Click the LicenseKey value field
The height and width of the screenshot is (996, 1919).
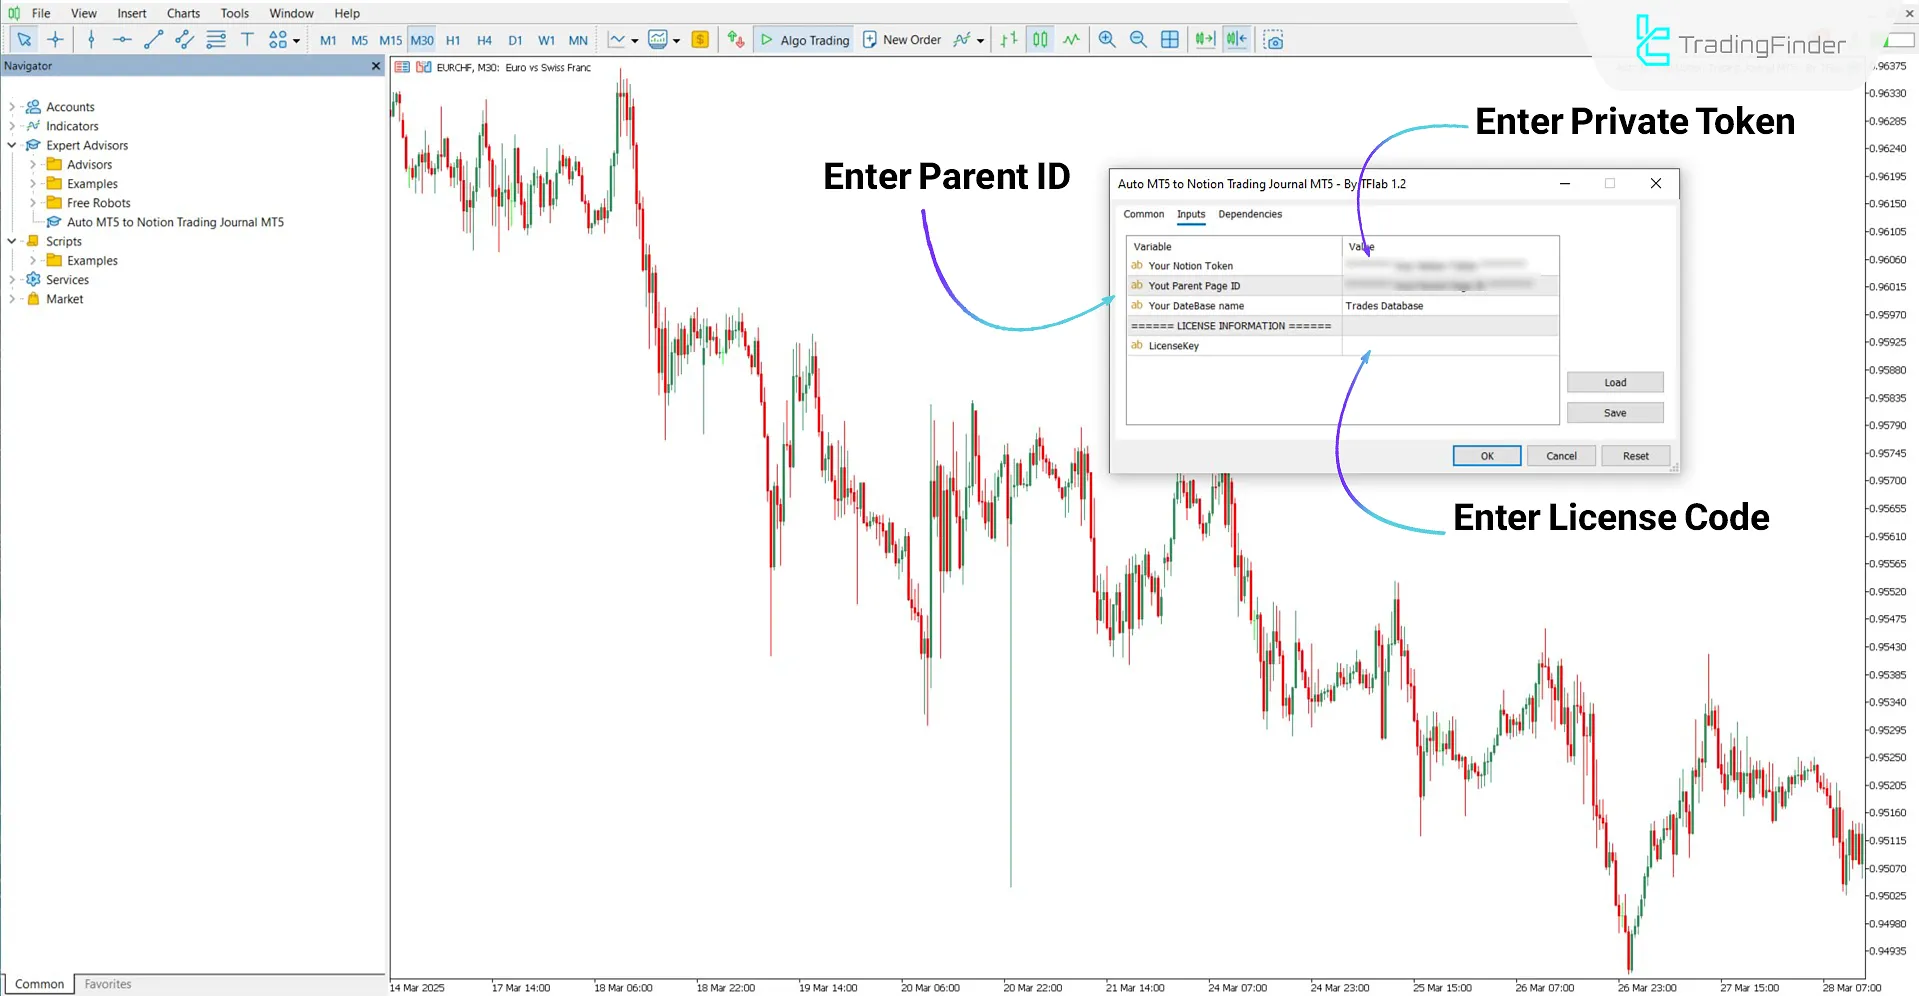coord(1450,345)
